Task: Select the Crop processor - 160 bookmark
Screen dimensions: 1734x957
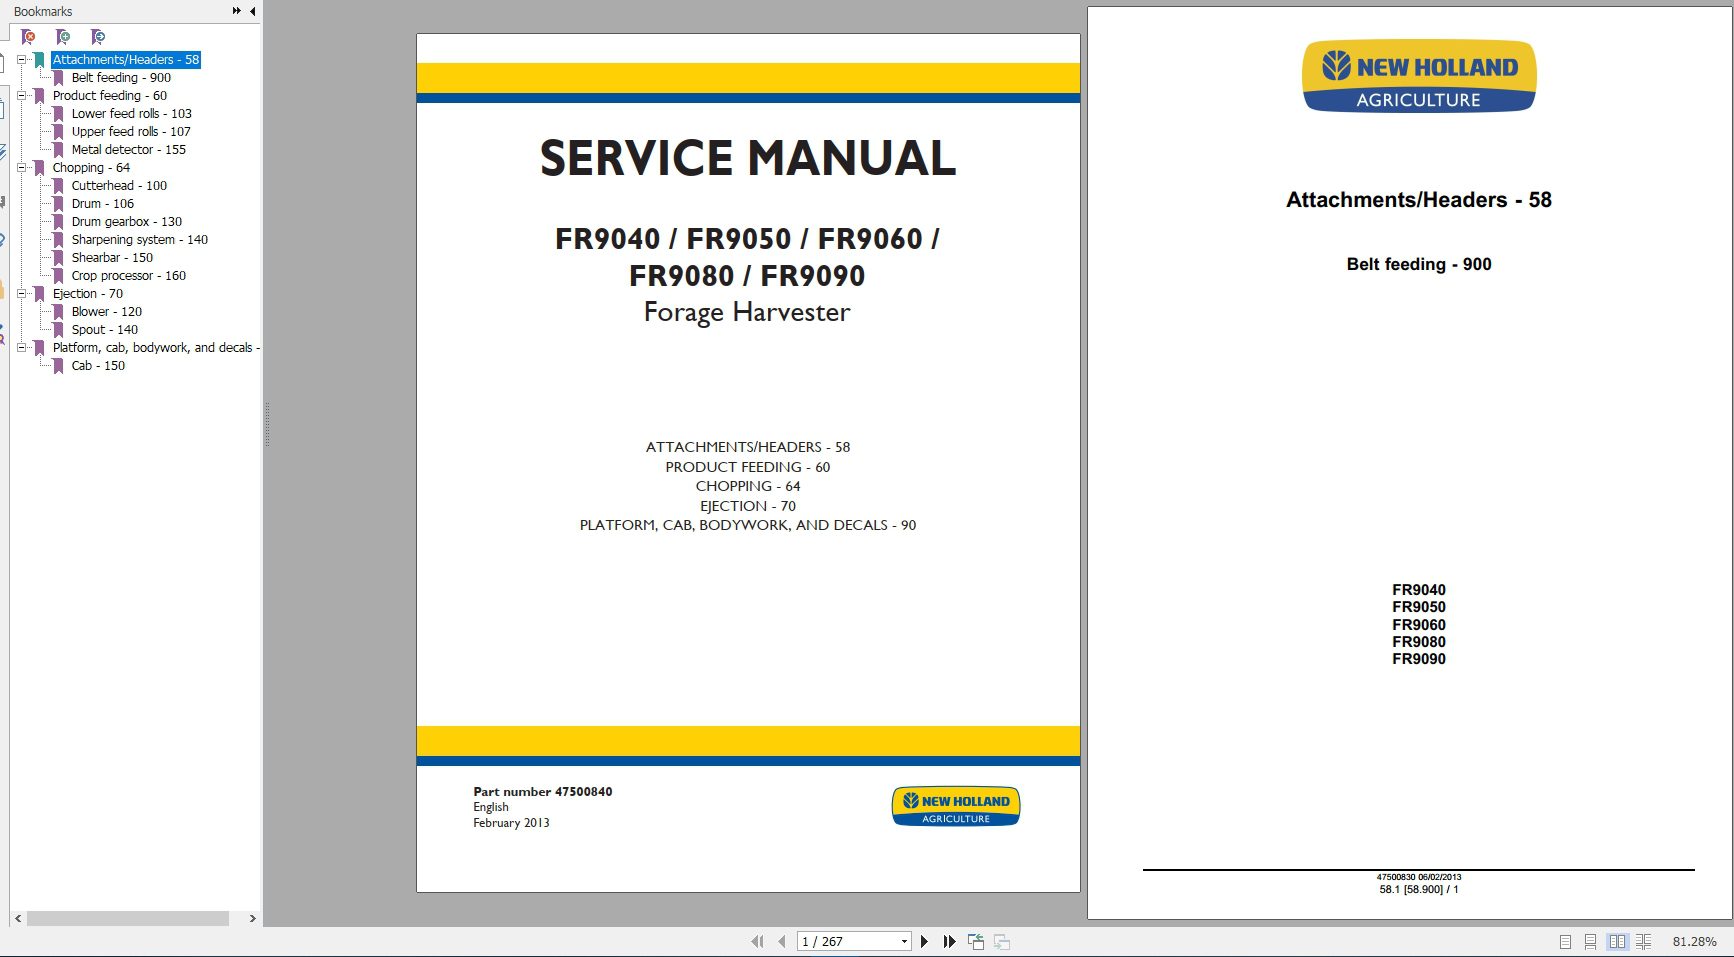Action: (x=129, y=276)
